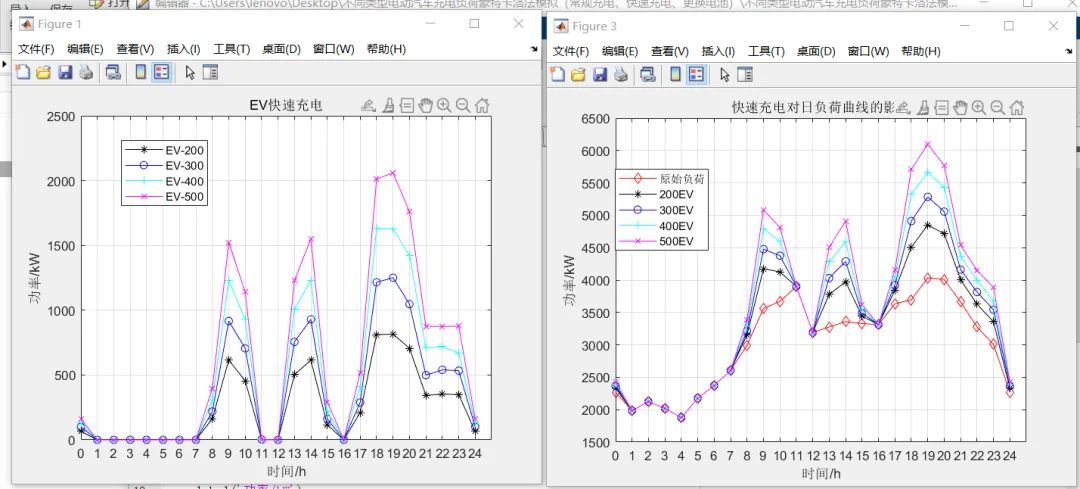Open 桌面(D) menu in Figure 3
This screenshot has width=1080, height=489.
816,52
